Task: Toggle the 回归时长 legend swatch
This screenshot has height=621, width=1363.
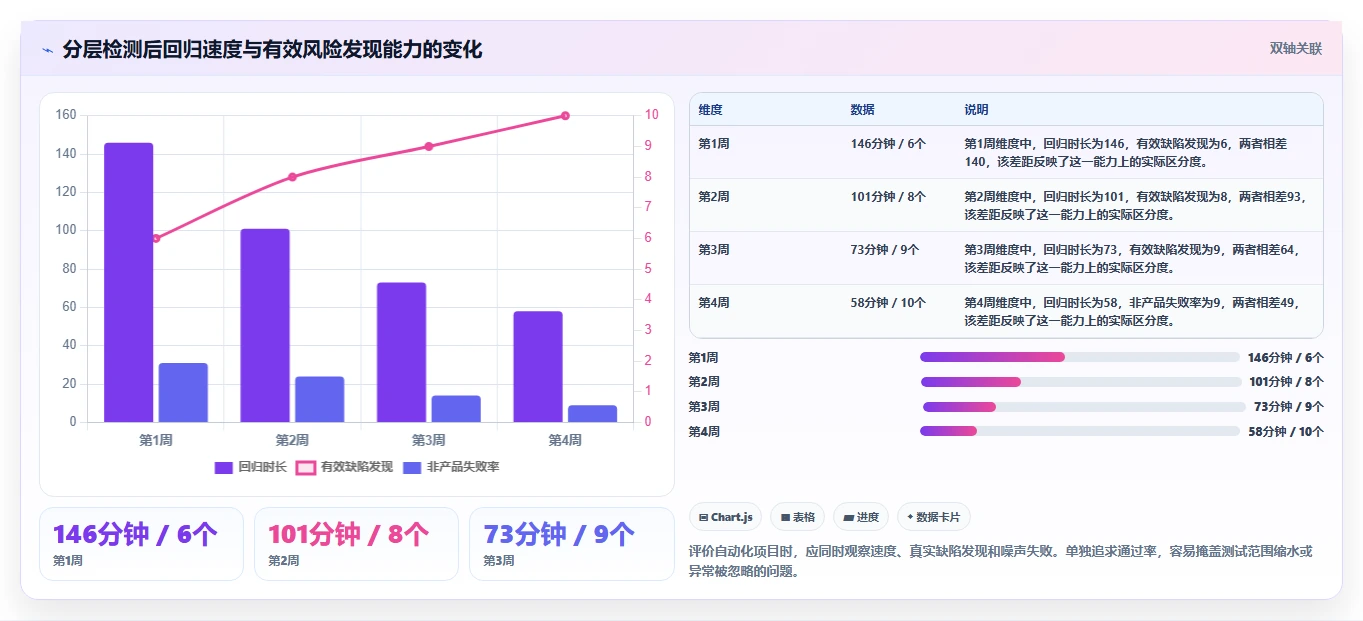Action: 224,467
